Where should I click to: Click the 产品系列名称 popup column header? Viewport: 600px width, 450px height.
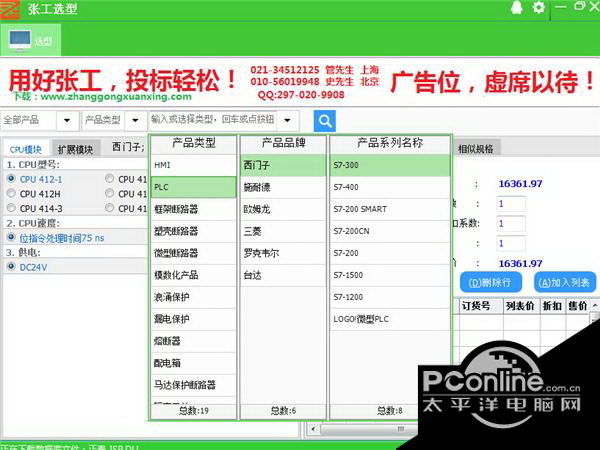pyautogui.click(x=390, y=144)
